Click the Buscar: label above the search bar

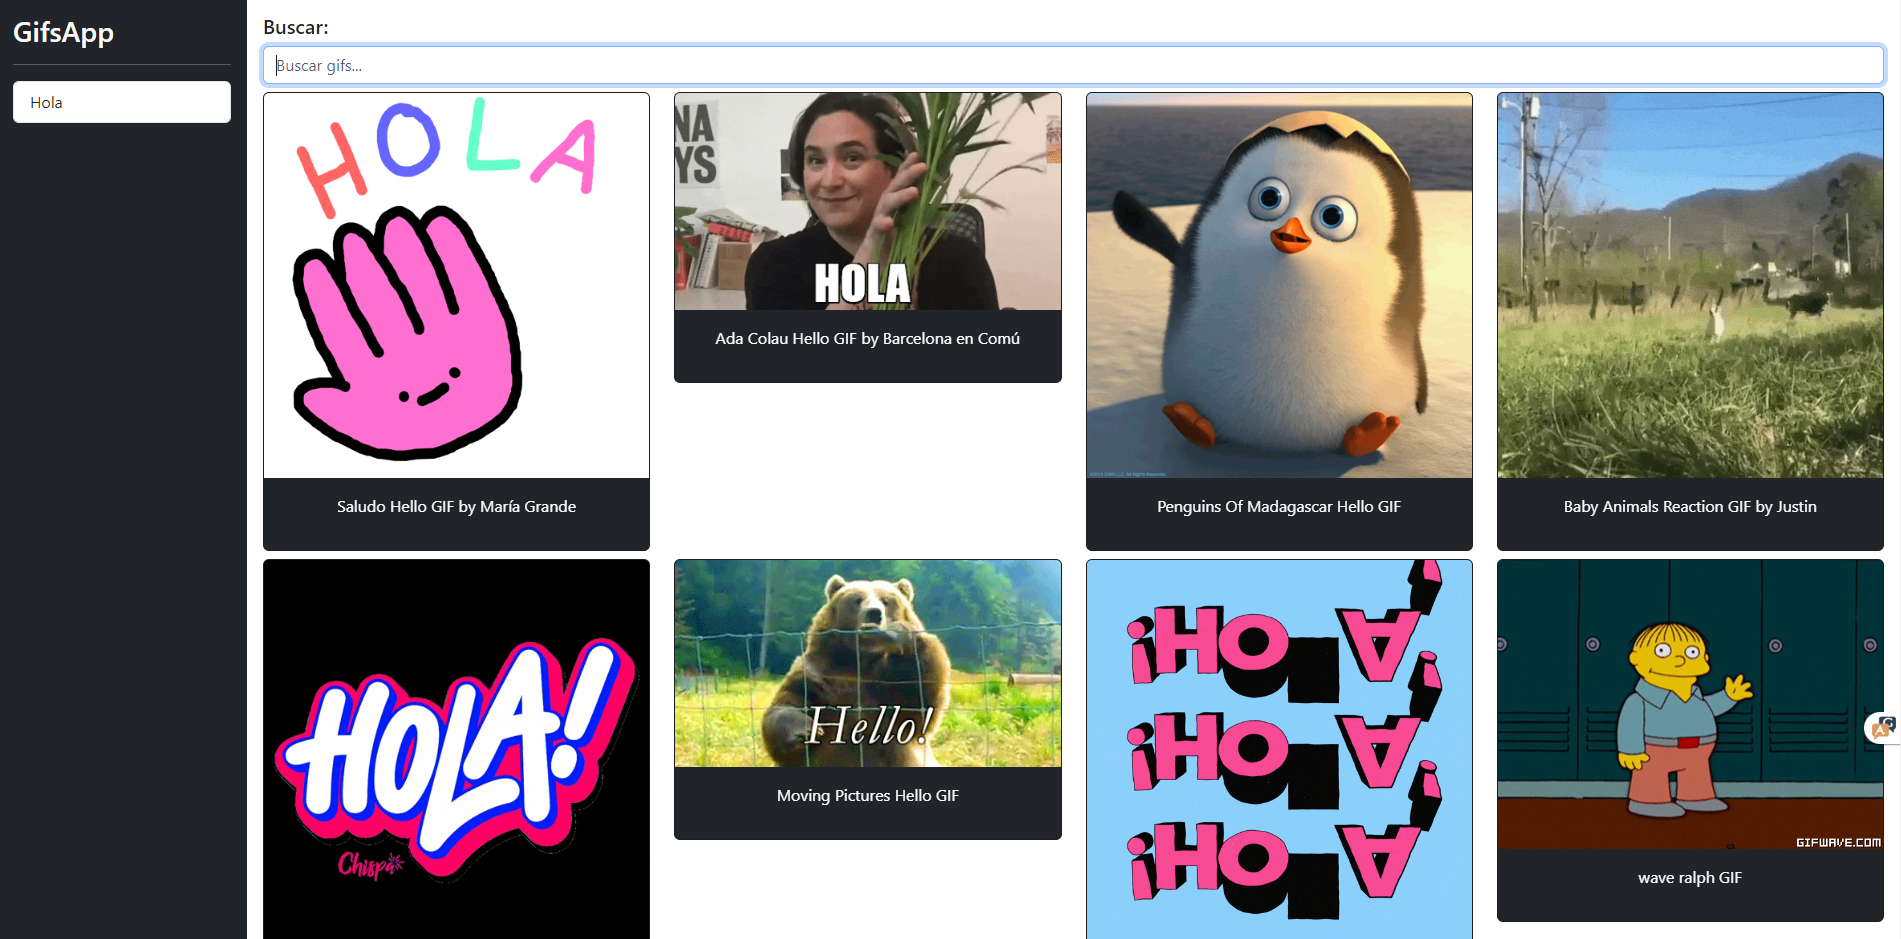pyautogui.click(x=295, y=27)
